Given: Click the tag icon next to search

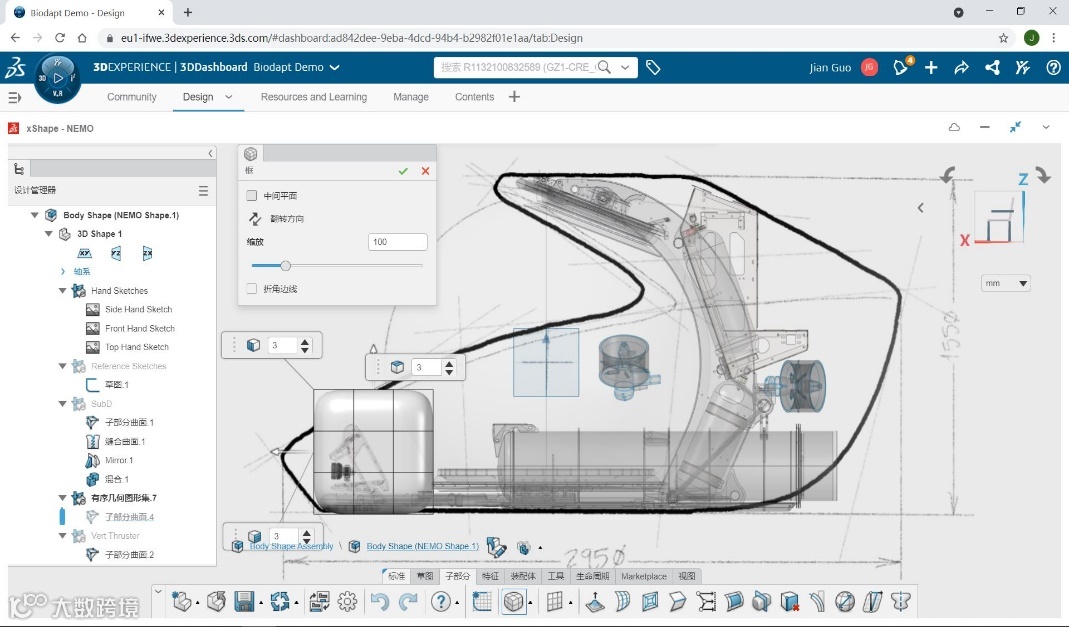Looking at the screenshot, I should pyautogui.click(x=653, y=67).
